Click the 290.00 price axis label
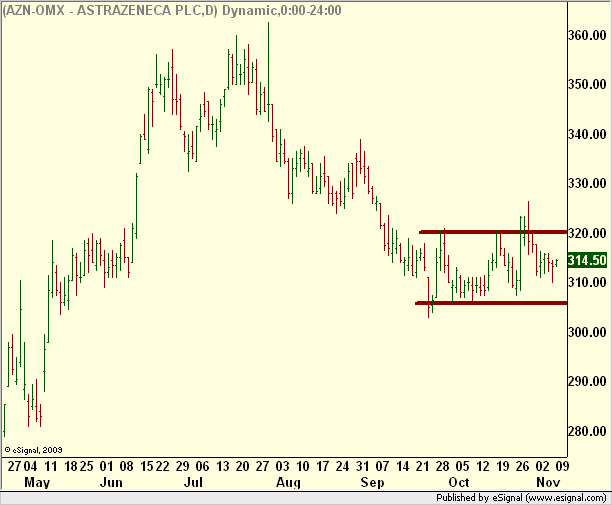Viewport: 612px width, 505px height. (x=587, y=381)
